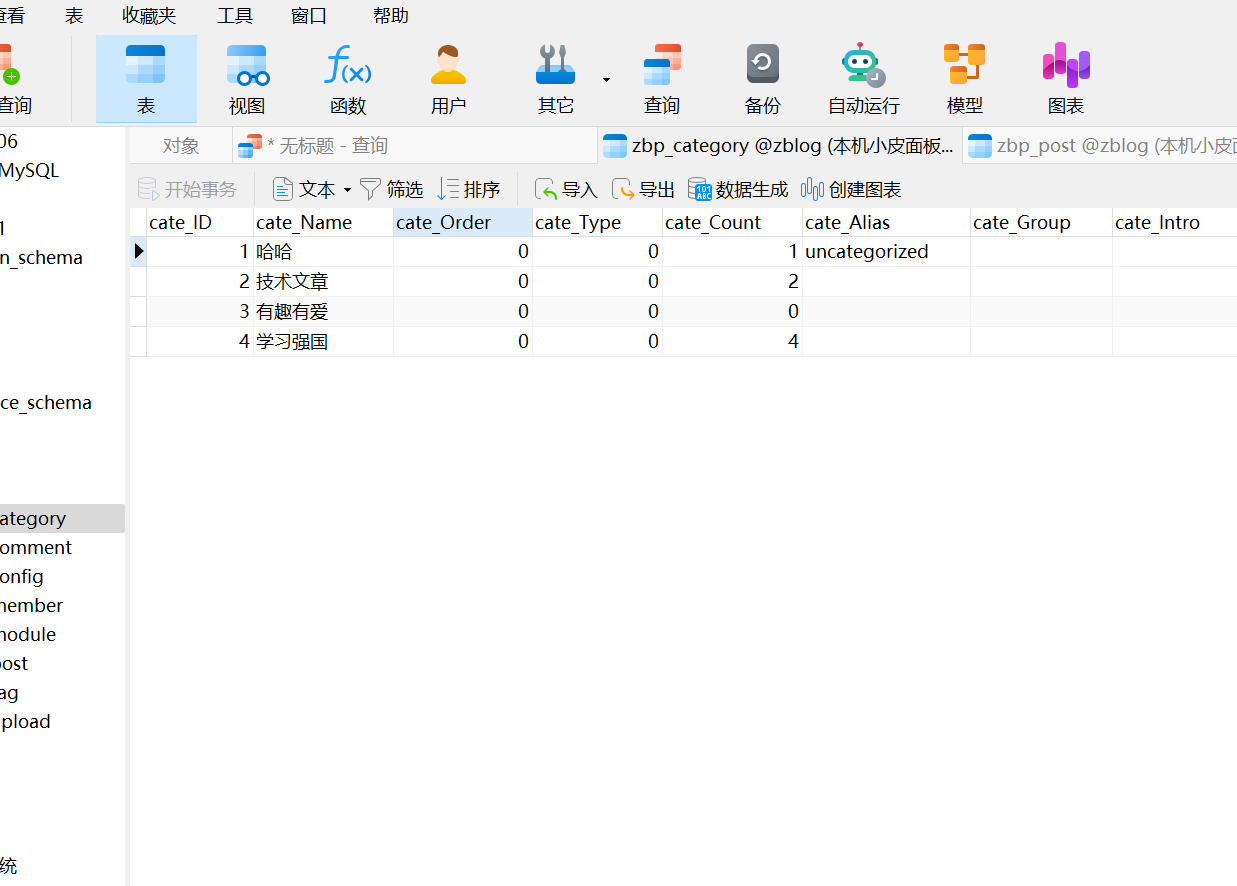Click the current row indicator arrow
The height and width of the screenshot is (886, 1237).
(x=138, y=252)
